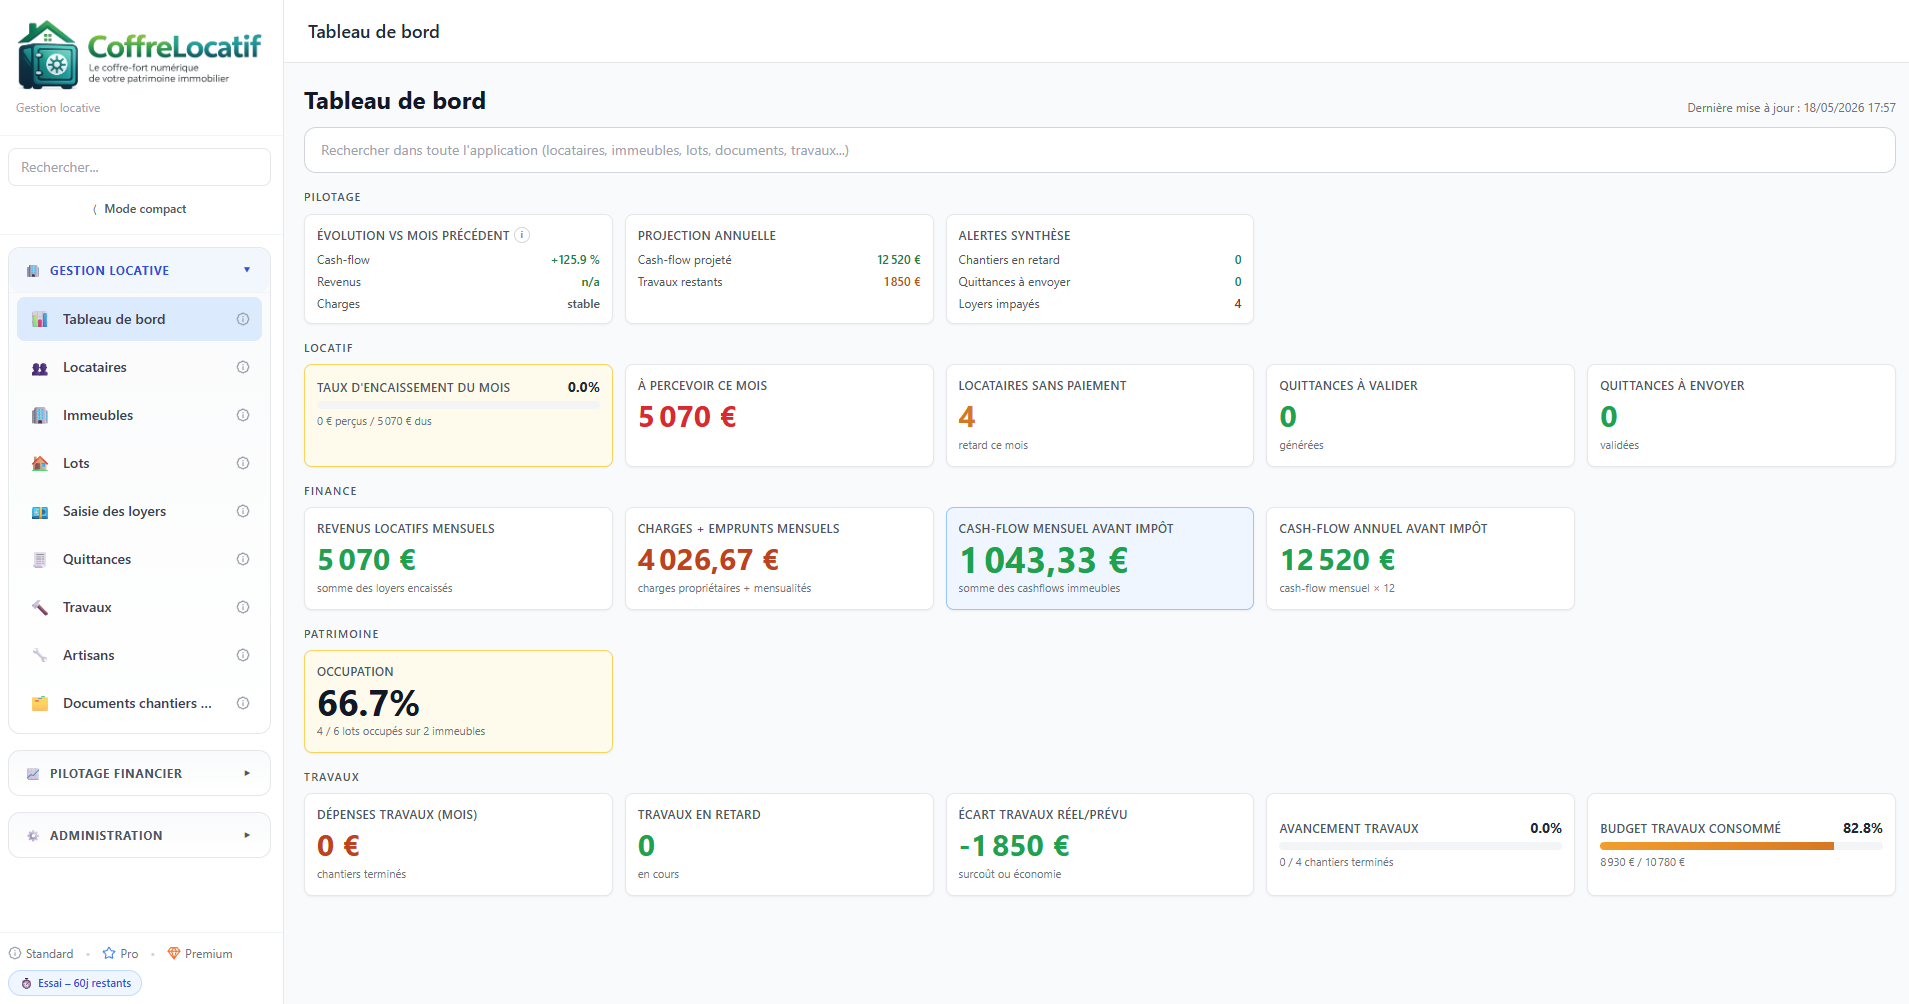Open the Occupation 66.7% card
This screenshot has height=1004, width=1909.
tap(458, 701)
